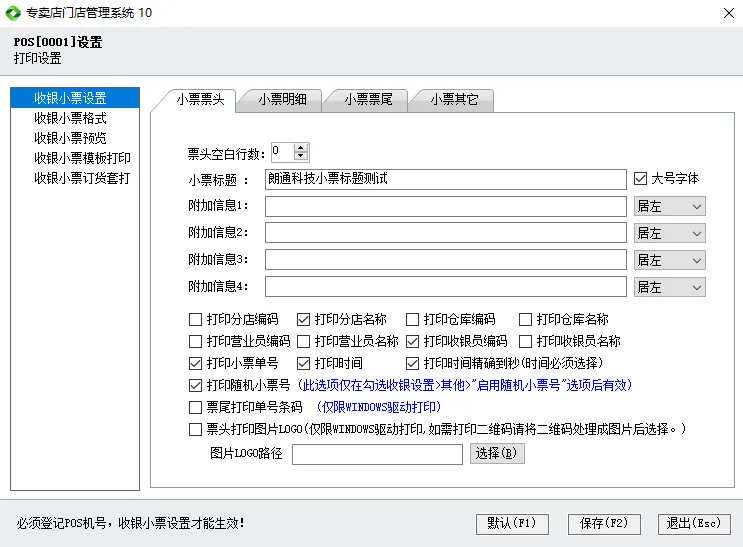Enable the 打印分店编码 checkbox
Viewport: 743px width, 547px height.
196,320
